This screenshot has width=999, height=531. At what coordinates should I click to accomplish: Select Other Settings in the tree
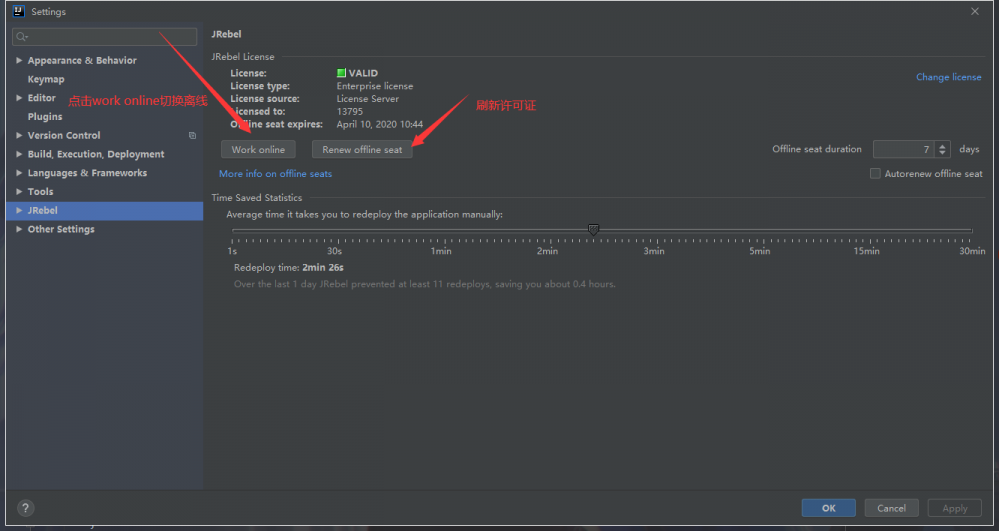coord(61,229)
